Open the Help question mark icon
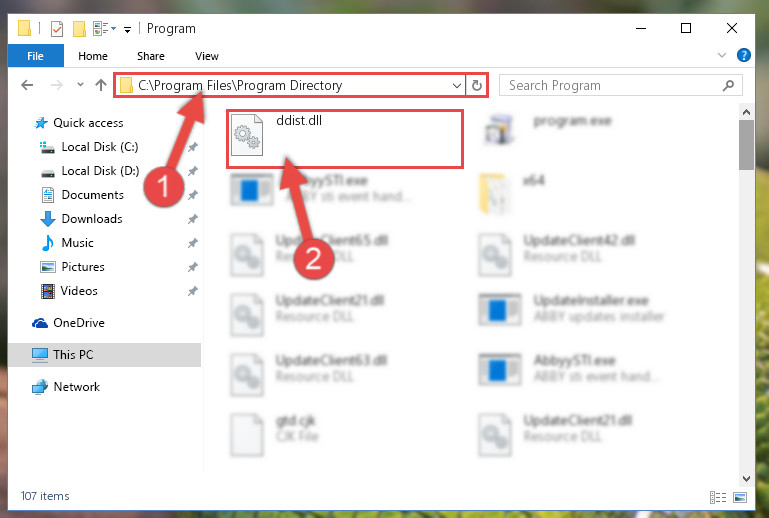Image resolution: width=769 pixels, height=518 pixels. [743, 55]
